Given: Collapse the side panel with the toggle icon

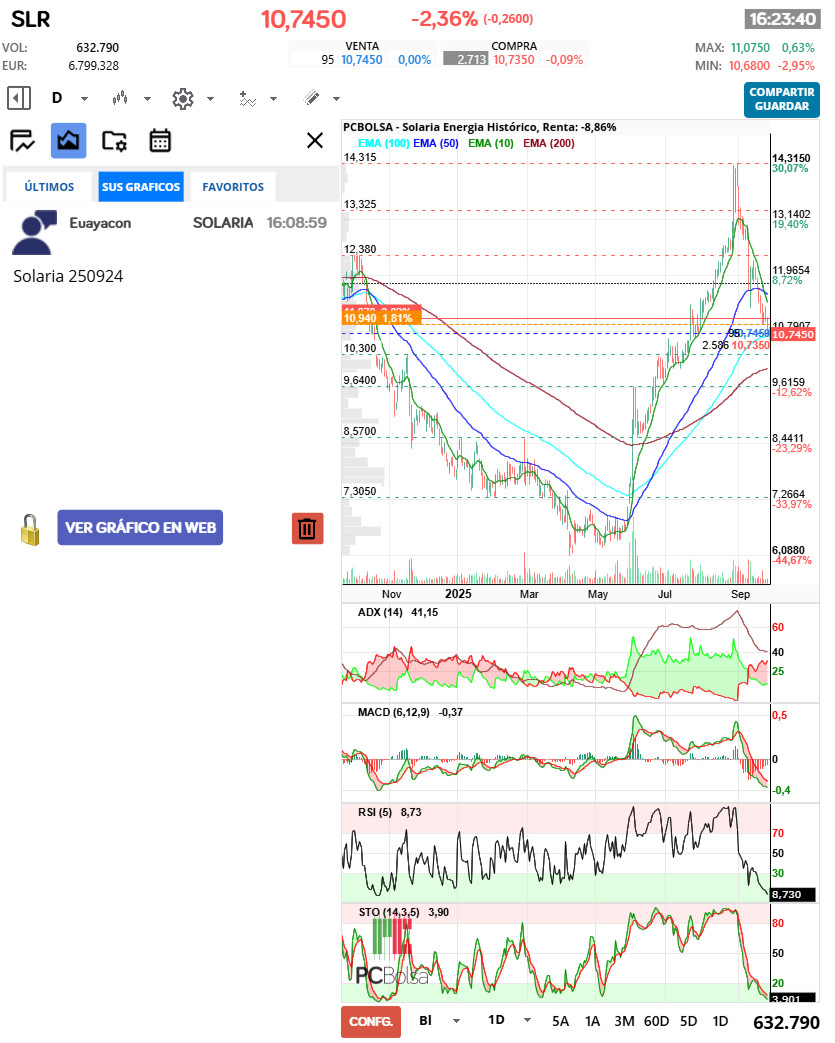Looking at the screenshot, I should point(19,98).
